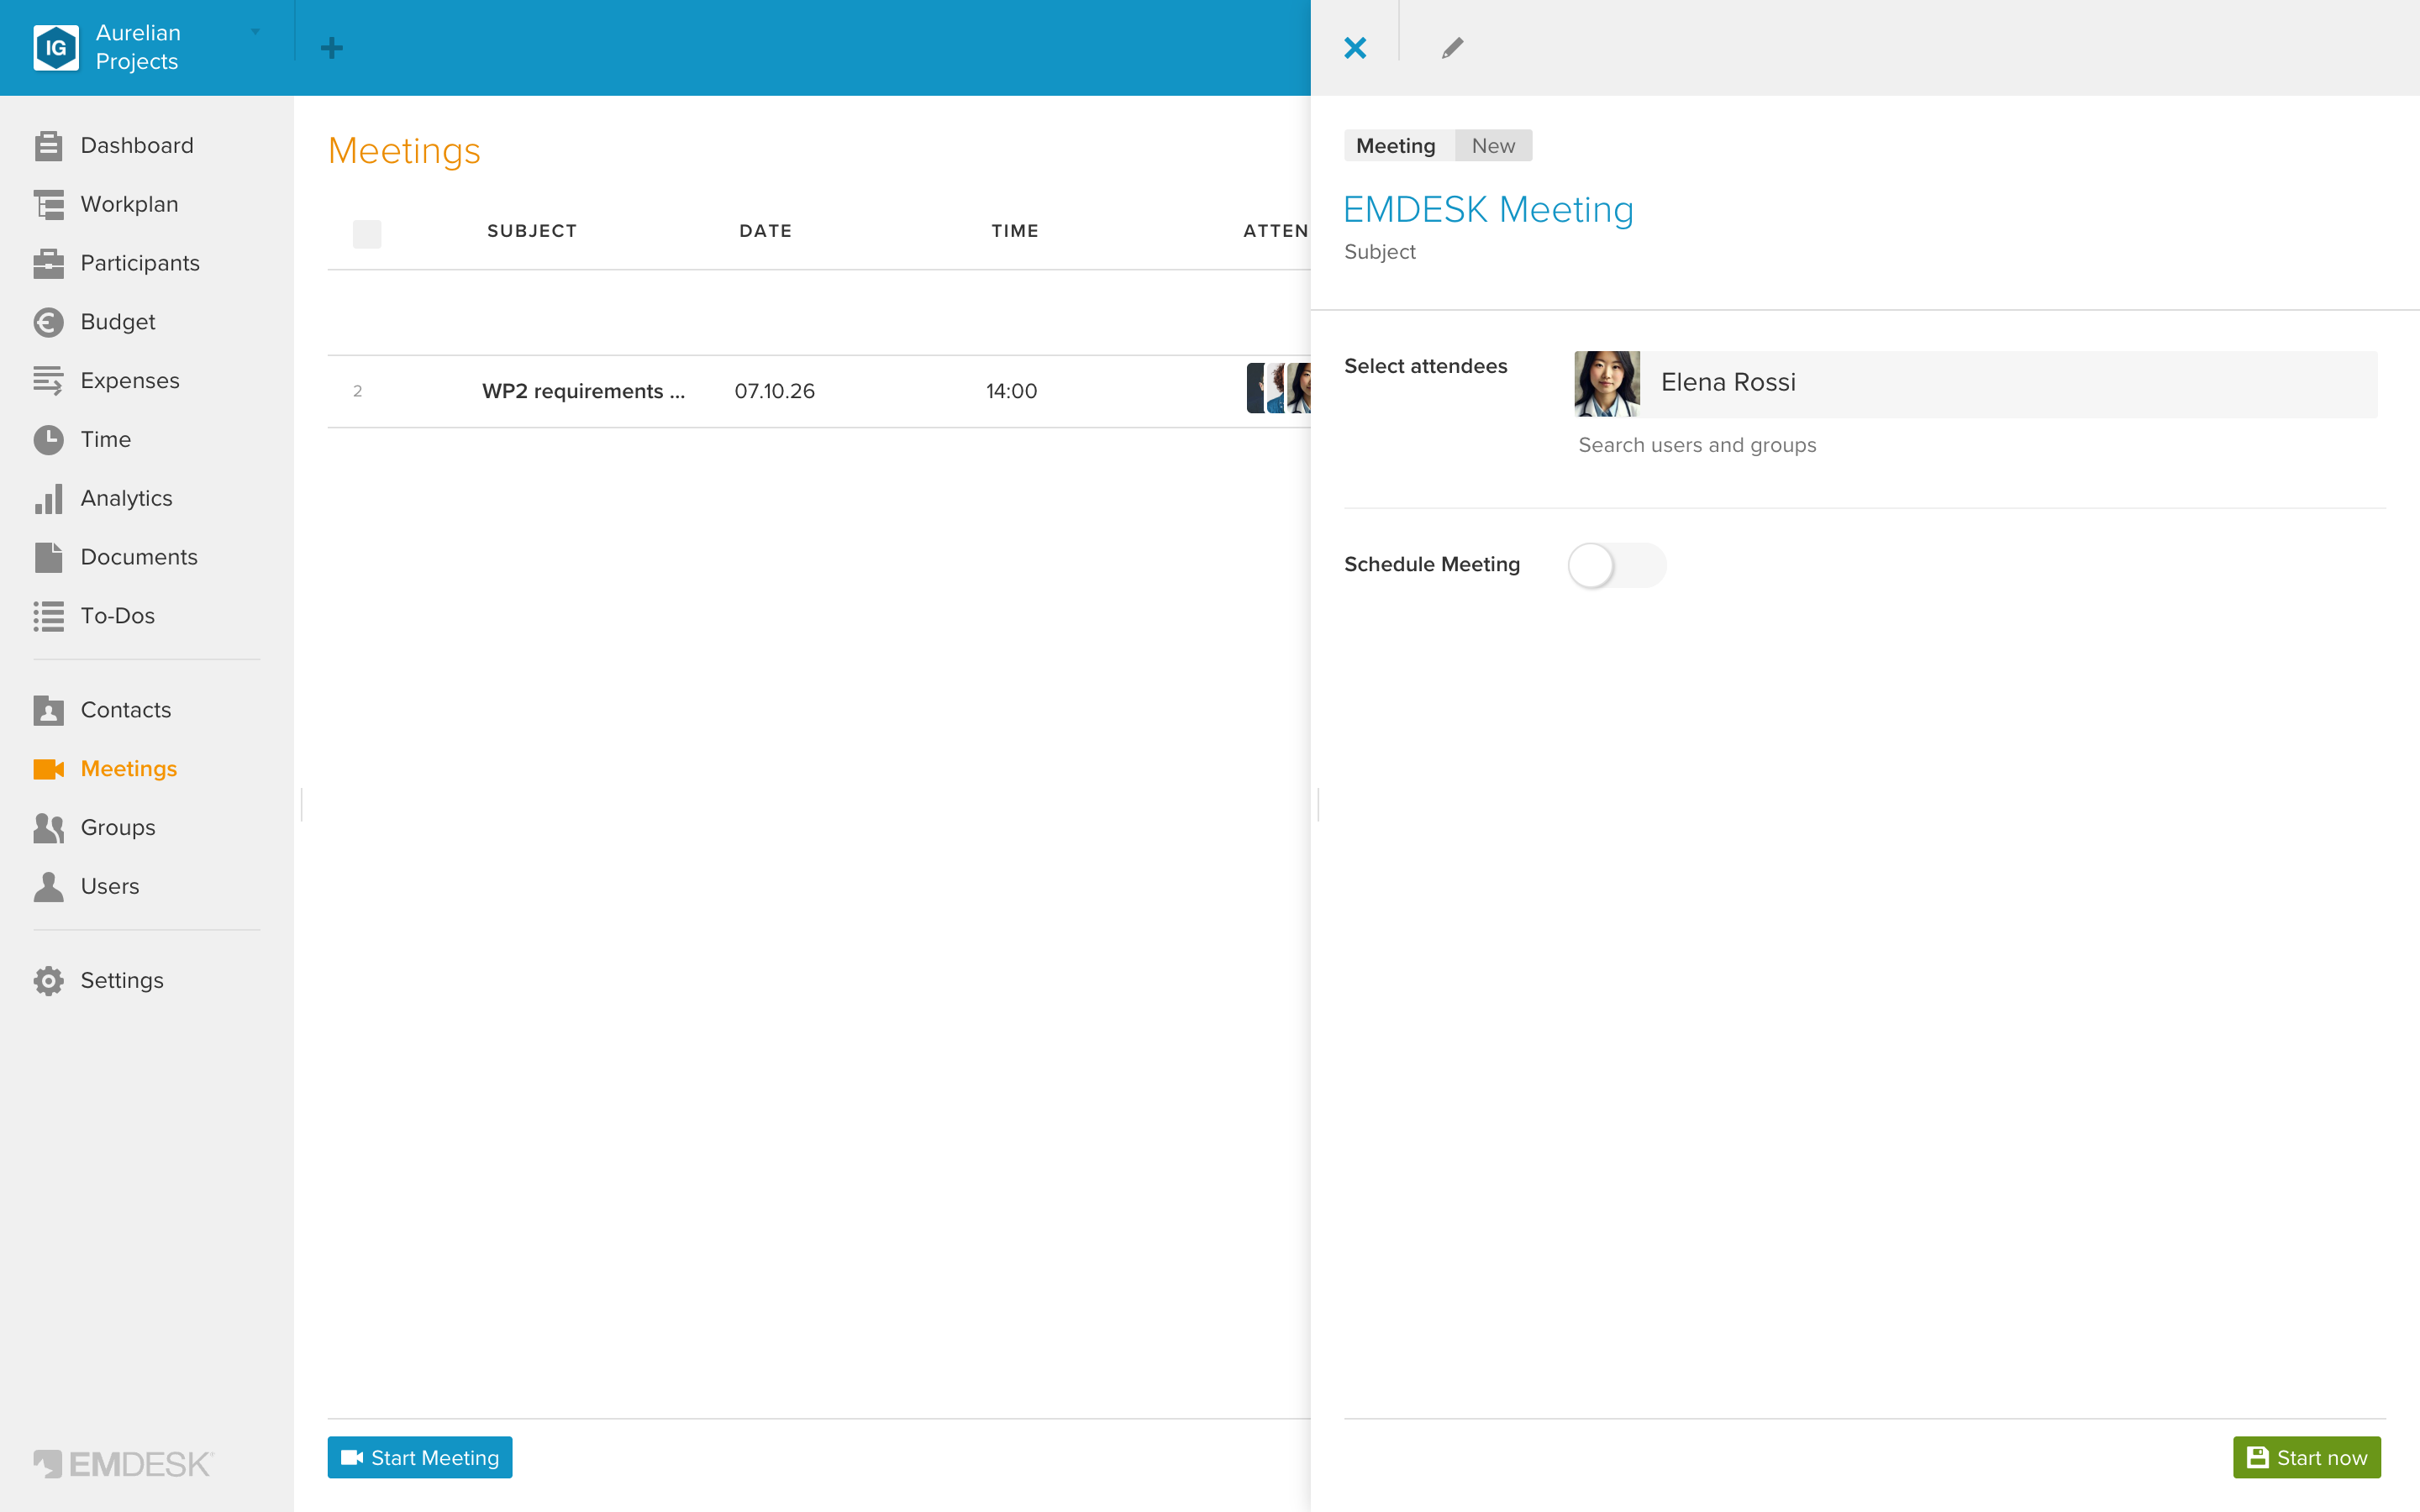The height and width of the screenshot is (1512, 2420).
Task: Click the plus add icon in header
Action: [332, 48]
